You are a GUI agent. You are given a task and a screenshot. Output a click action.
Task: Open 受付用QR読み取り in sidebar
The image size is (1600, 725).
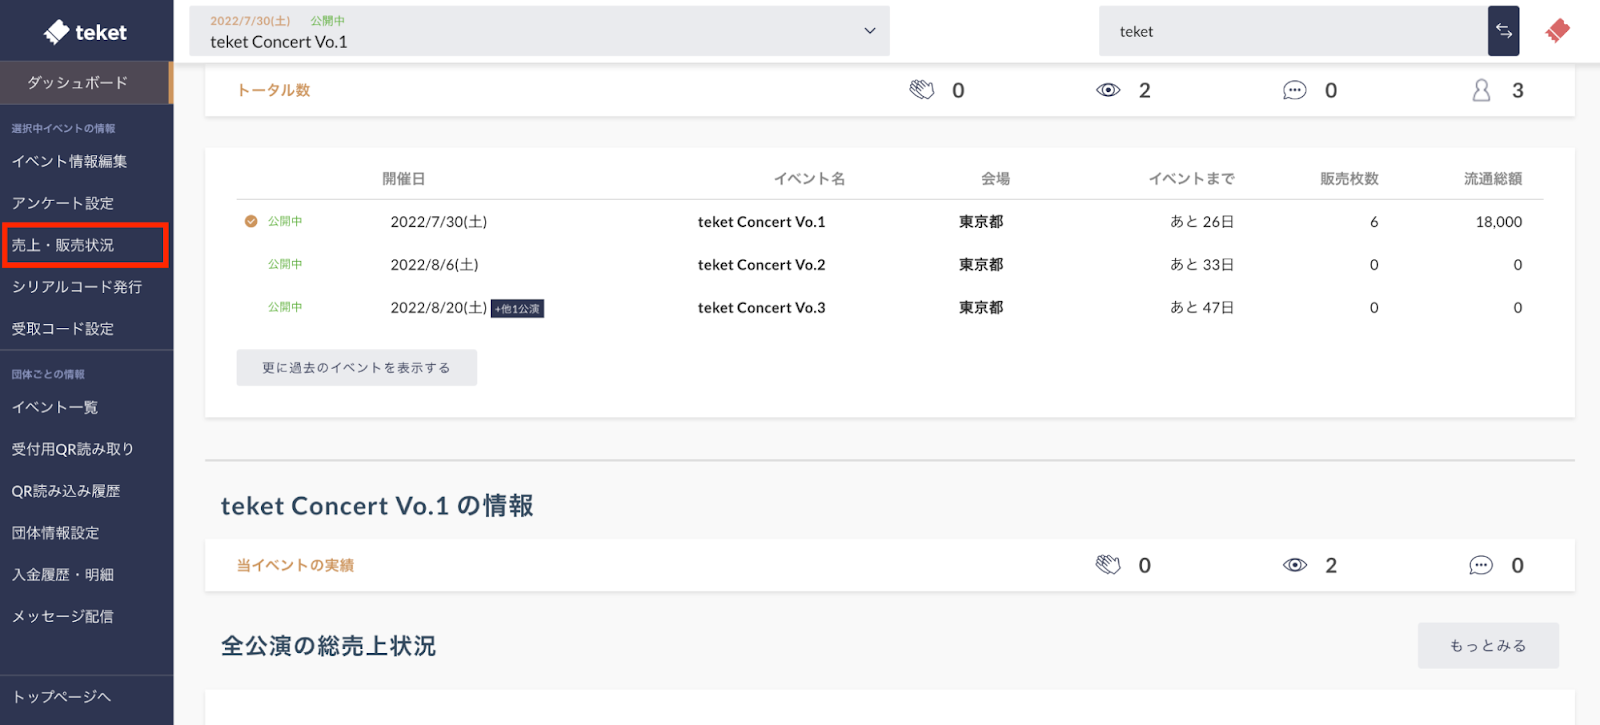tap(72, 449)
